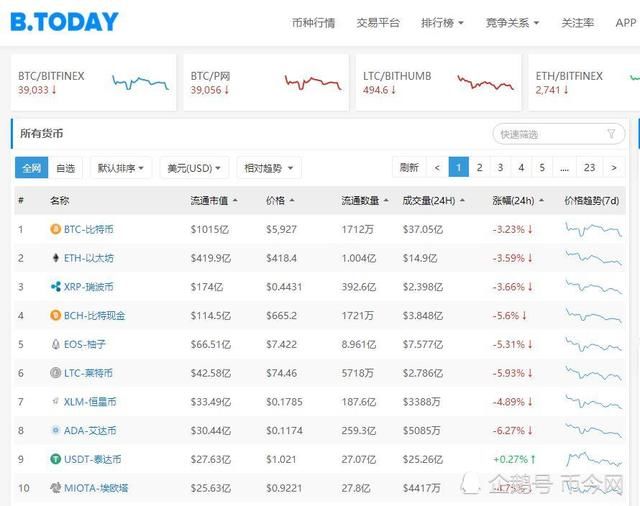Switch to the 自选 tab
Viewport: 640px width, 506px height.
pos(65,167)
